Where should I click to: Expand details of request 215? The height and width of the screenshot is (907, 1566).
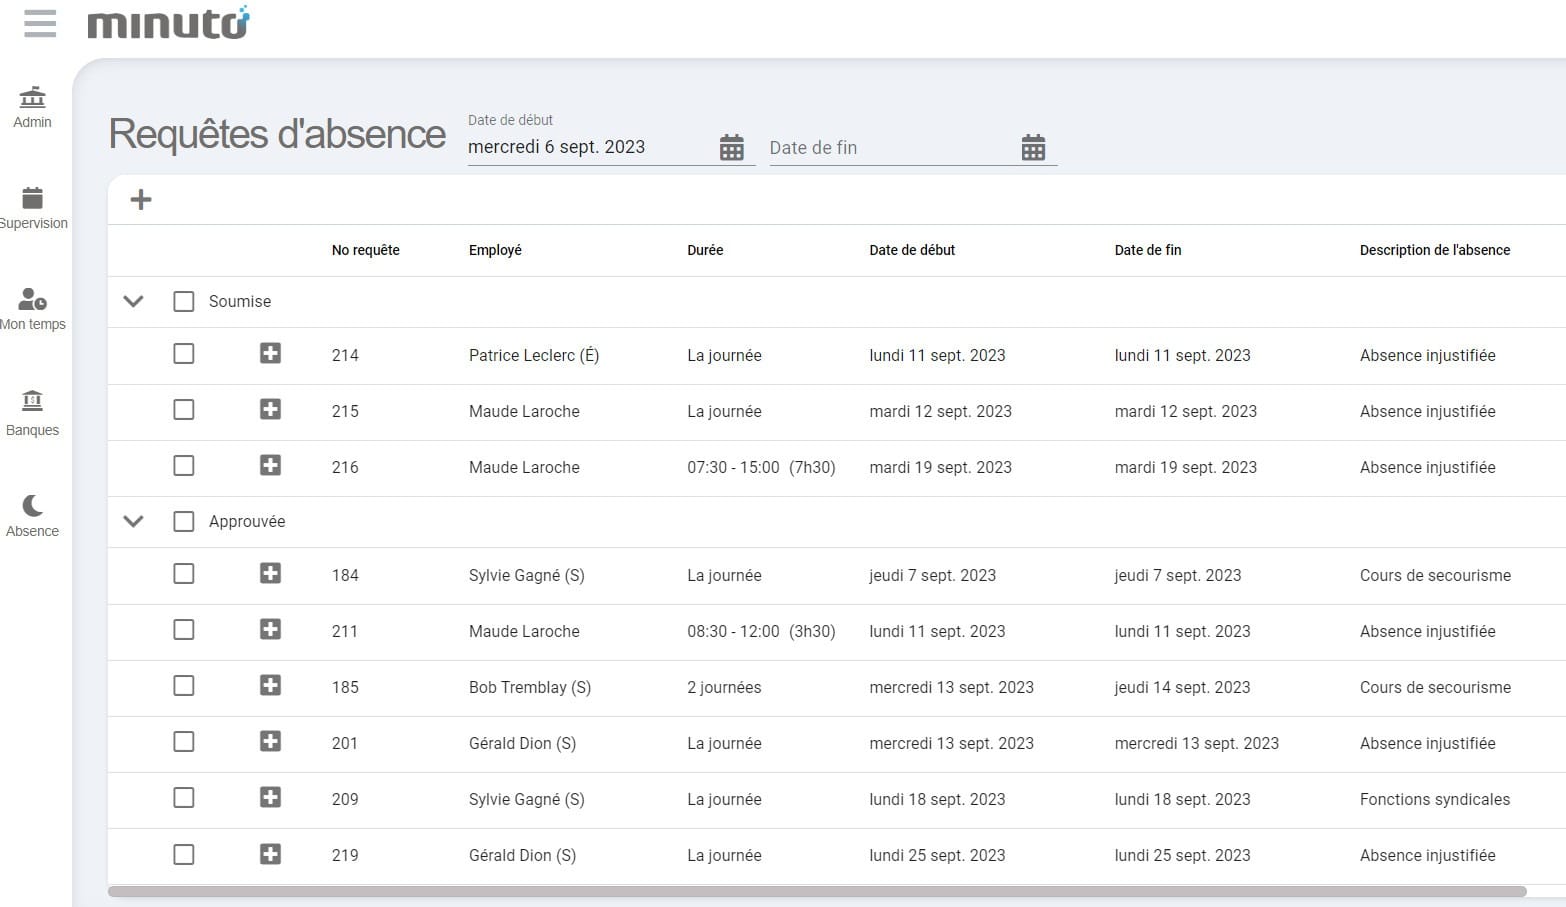coord(270,409)
